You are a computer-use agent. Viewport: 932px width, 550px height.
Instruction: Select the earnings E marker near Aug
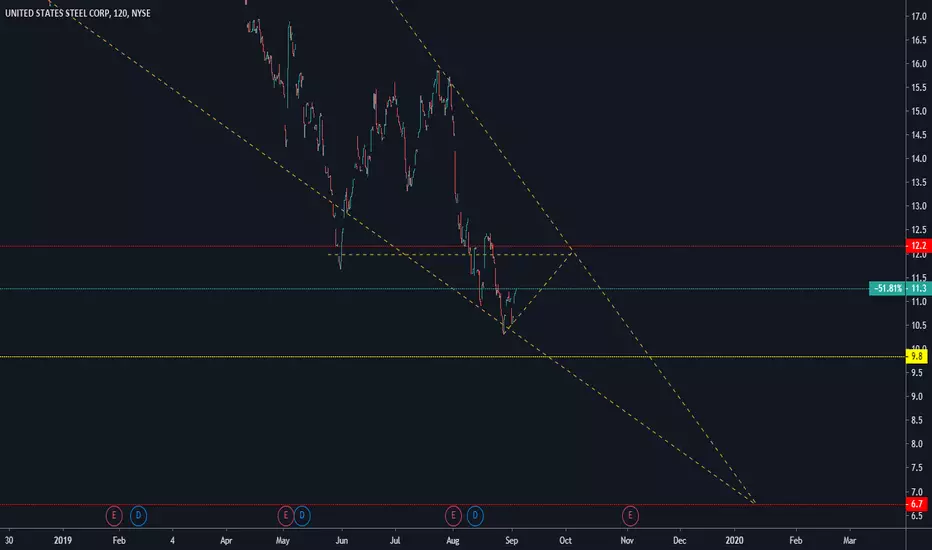pyautogui.click(x=453, y=516)
